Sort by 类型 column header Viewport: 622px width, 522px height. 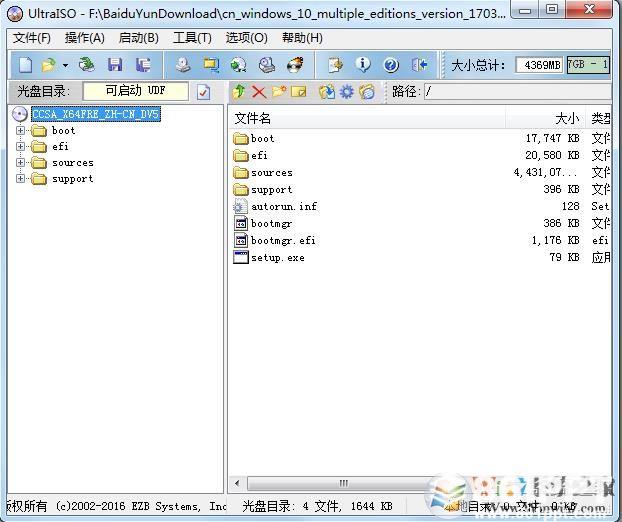coord(599,118)
